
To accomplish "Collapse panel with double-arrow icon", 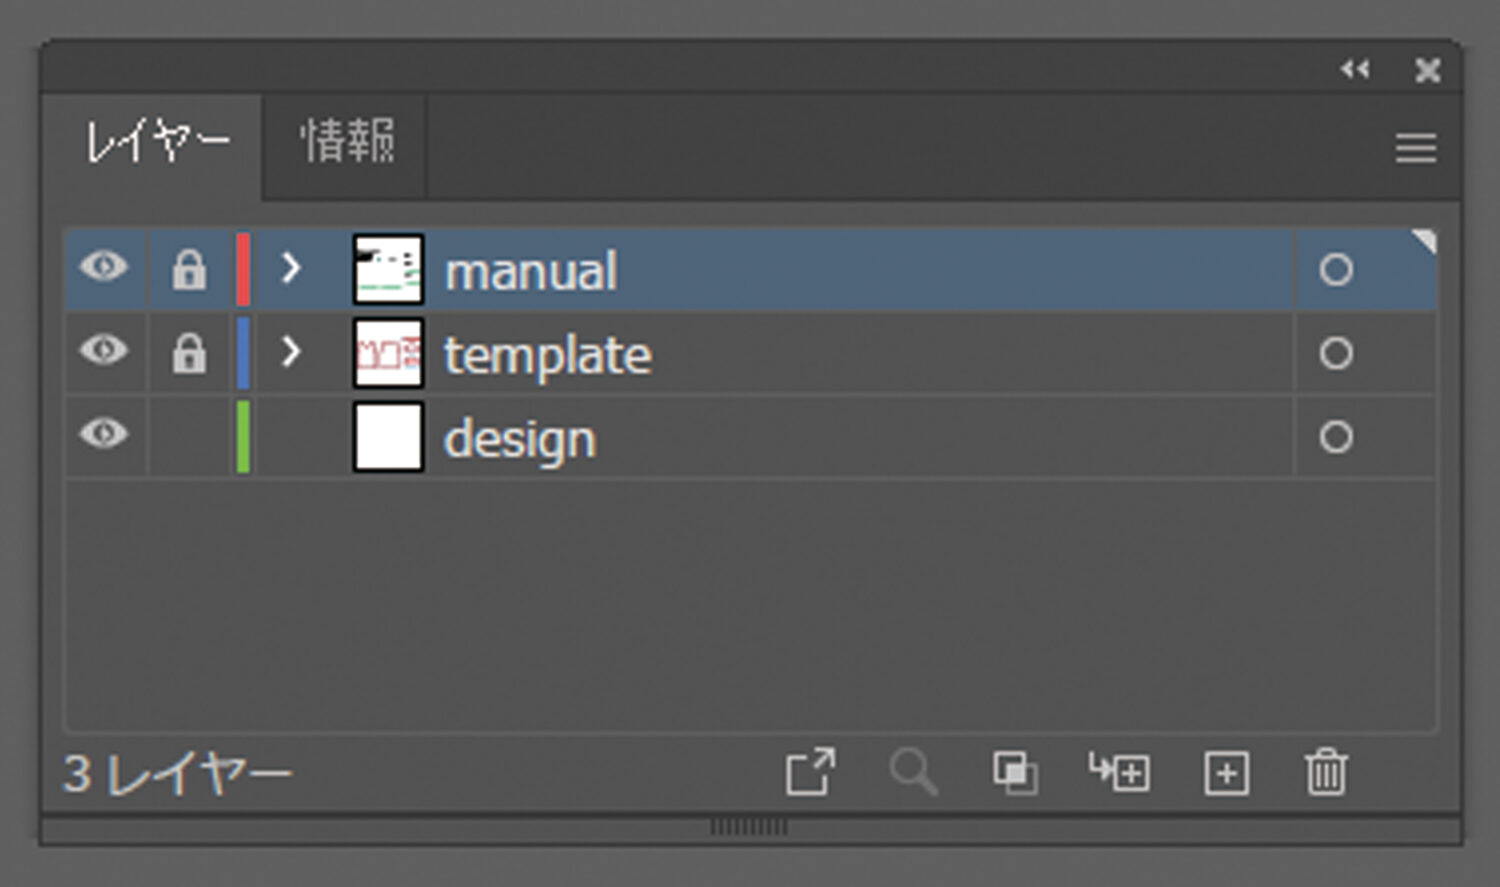I will (x=1355, y=69).
